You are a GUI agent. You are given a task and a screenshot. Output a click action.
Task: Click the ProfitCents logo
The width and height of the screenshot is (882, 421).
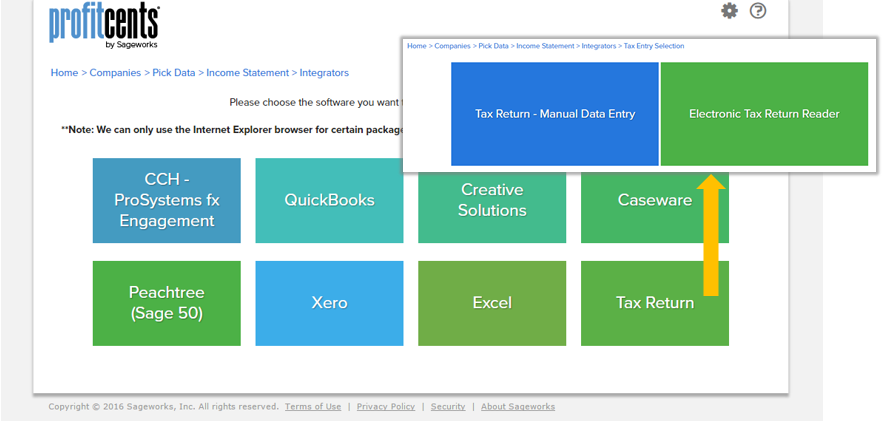(104, 26)
